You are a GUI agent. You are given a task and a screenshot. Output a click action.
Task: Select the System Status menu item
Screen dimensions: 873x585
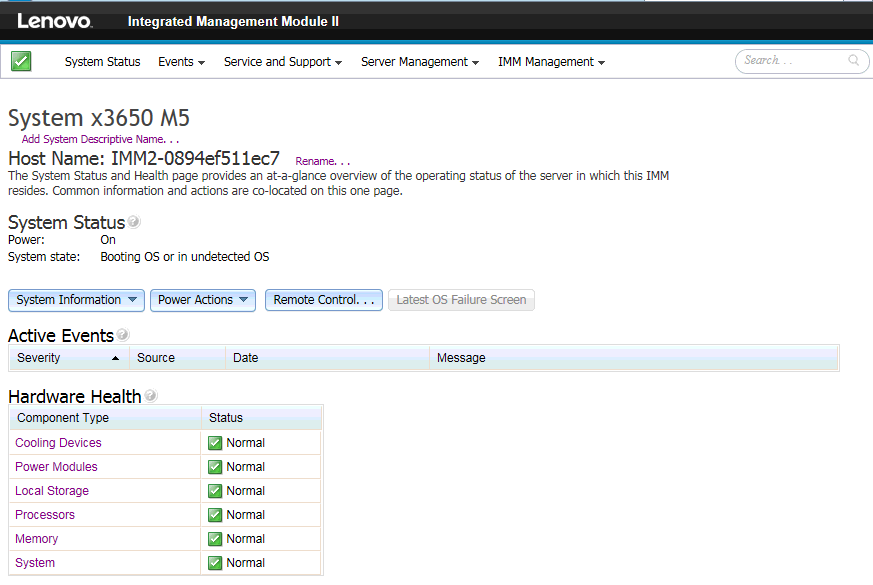[102, 61]
